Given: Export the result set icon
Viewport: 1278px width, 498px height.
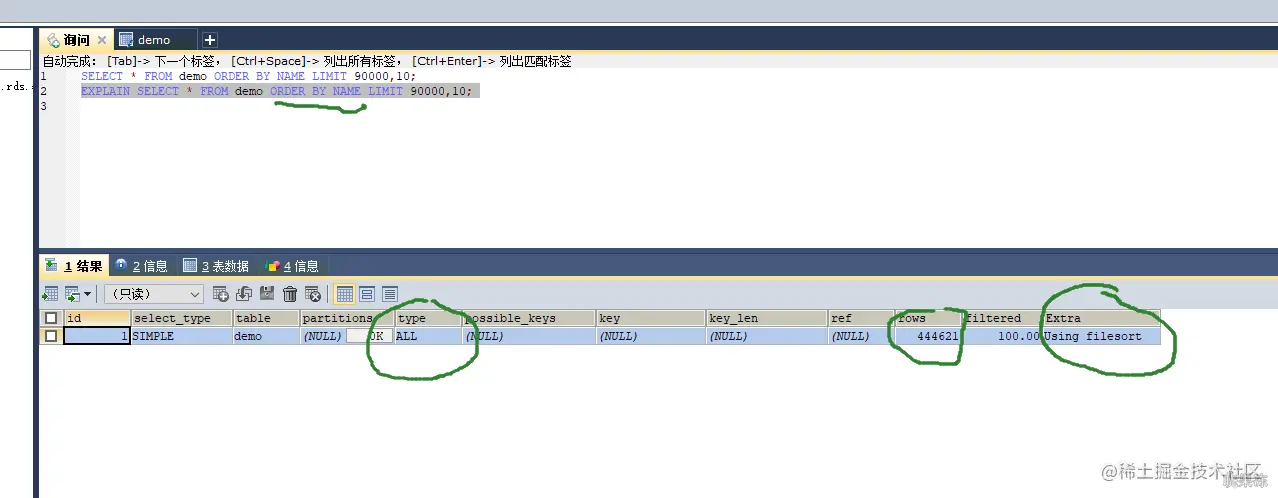Looking at the screenshot, I should (x=49, y=294).
